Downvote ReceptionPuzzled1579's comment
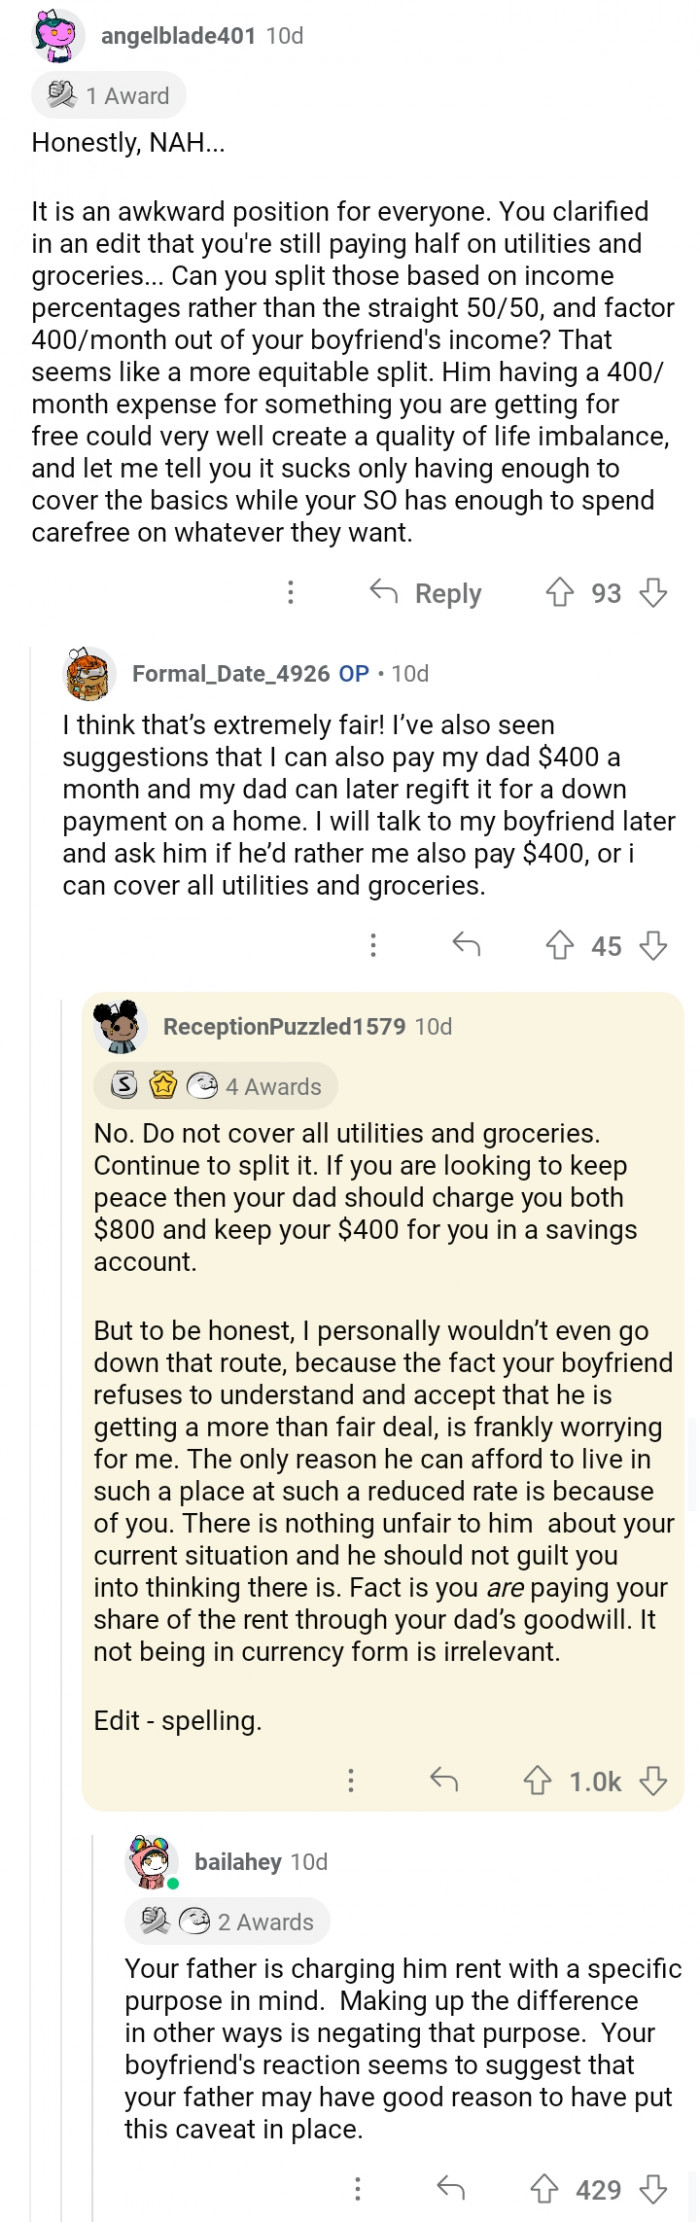The width and height of the screenshot is (700, 2222). pyautogui.click(x=653, y=1781)
